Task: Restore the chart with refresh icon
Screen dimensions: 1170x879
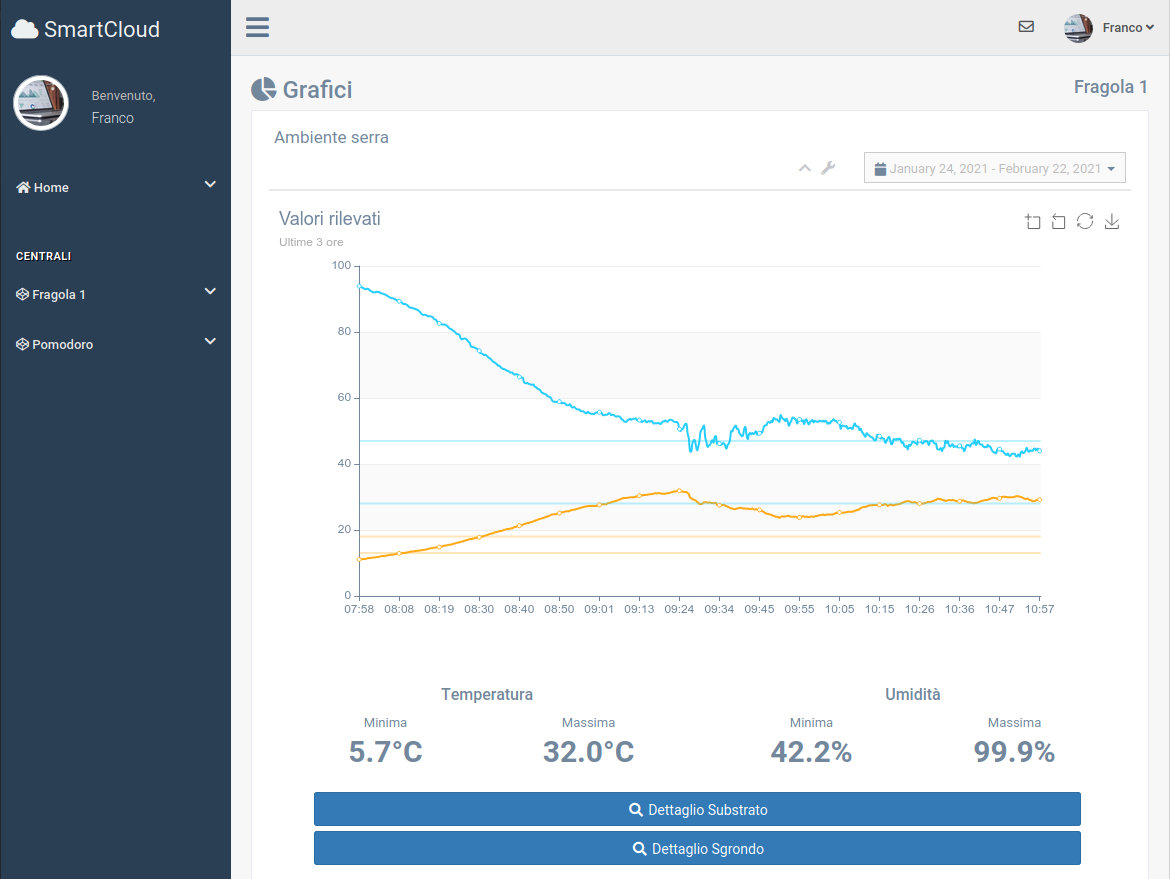Action: click(x=1085, y=222)
